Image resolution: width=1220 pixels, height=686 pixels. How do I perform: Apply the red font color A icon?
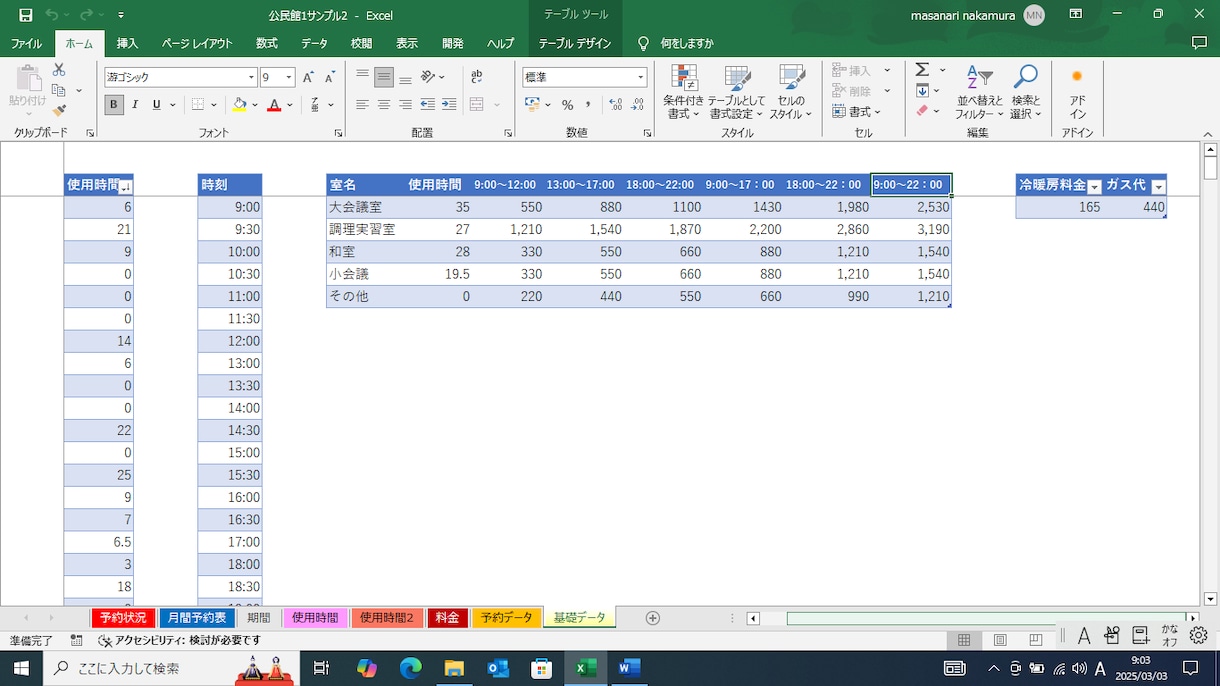[x=274, y=105]
